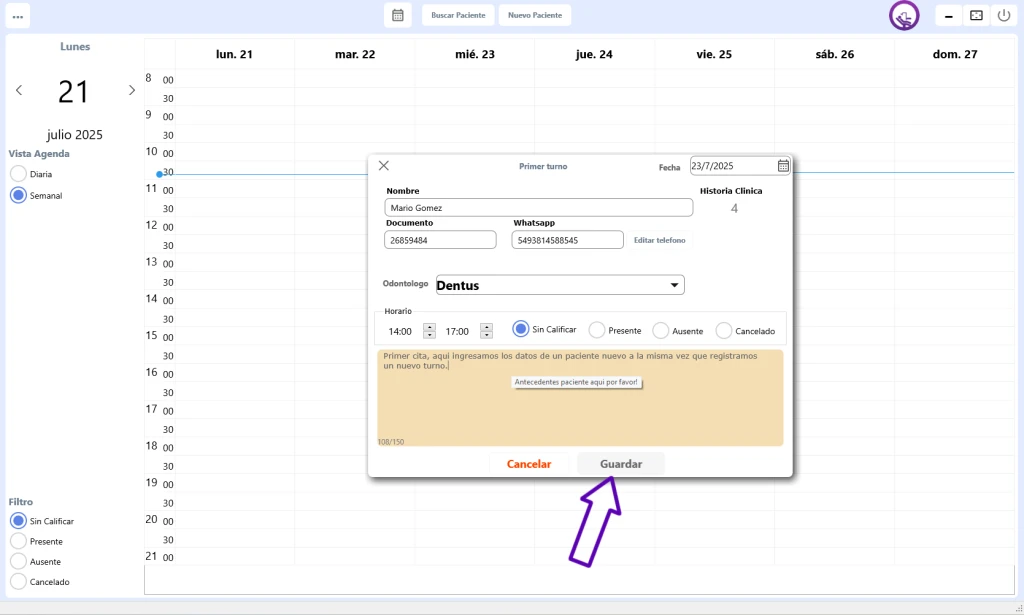Go to next day arrow

(x=131, y=91)
